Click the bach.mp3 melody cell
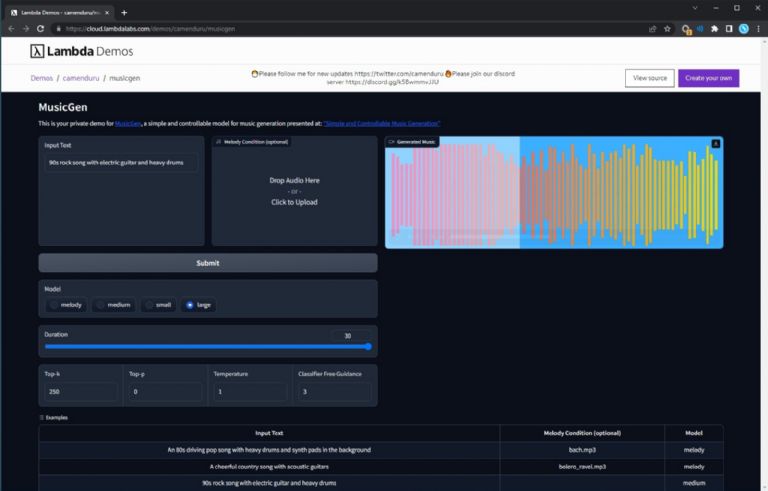The width and height of the screenshot is (768, 491). (582, 450)
